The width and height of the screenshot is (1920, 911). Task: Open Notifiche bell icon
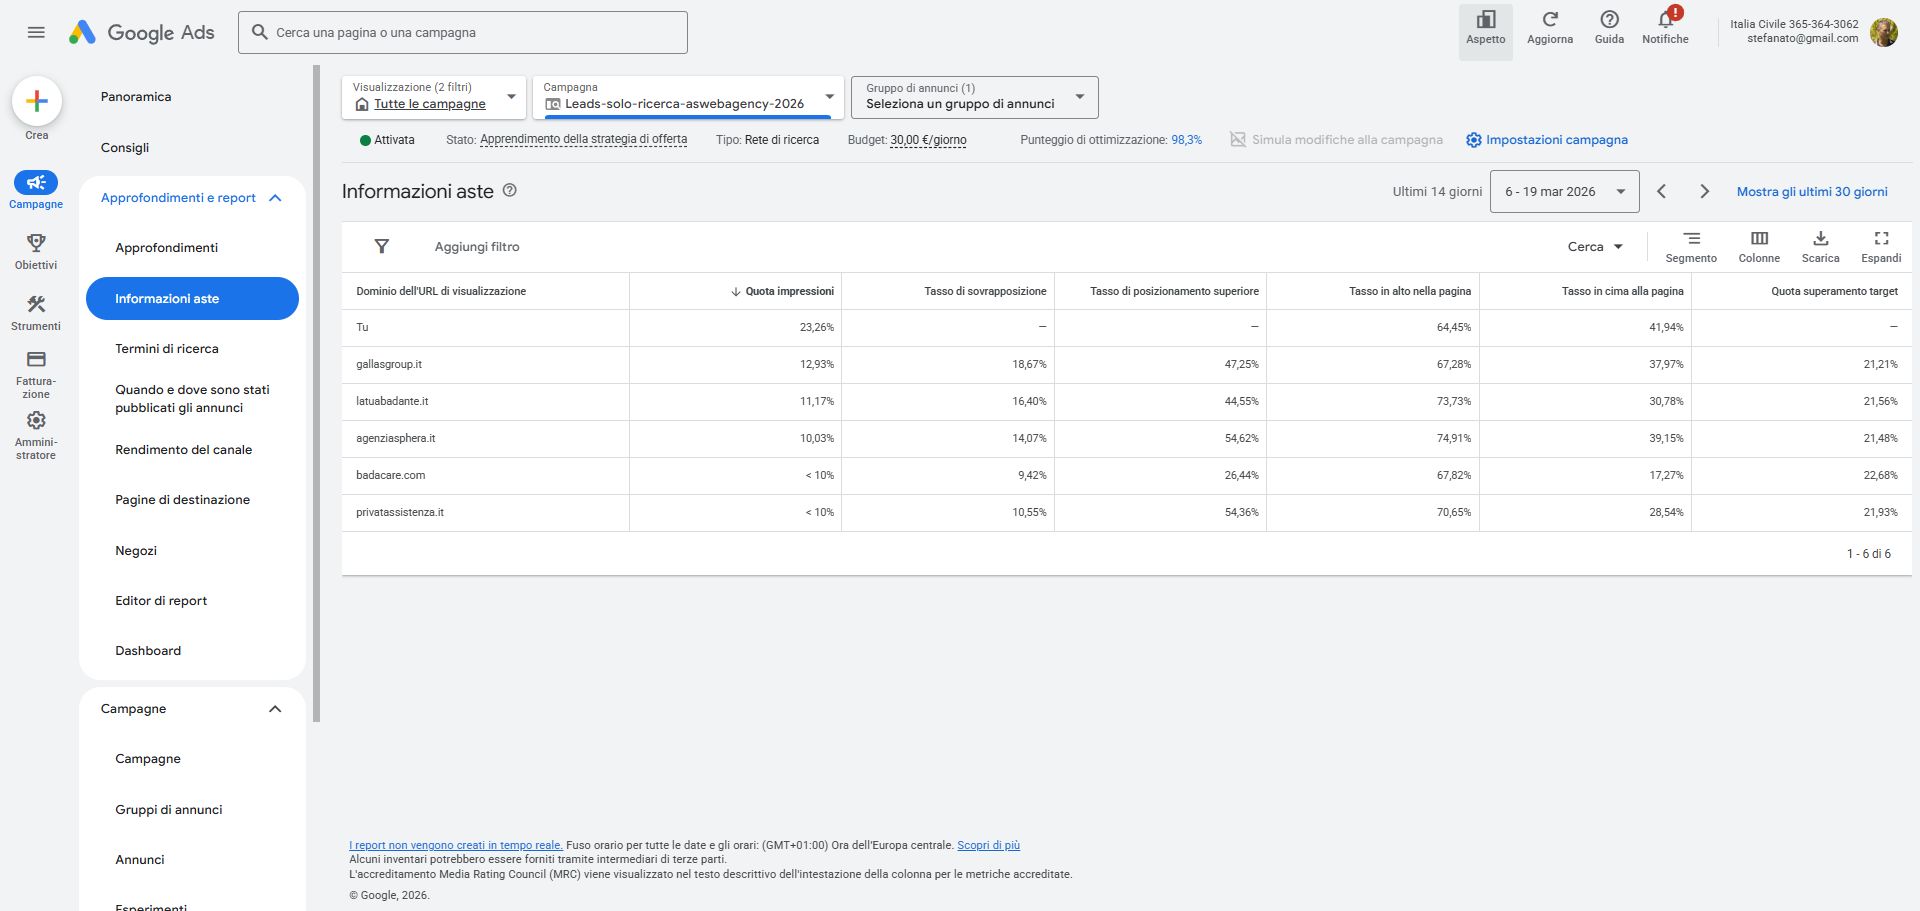[1665, 20]
